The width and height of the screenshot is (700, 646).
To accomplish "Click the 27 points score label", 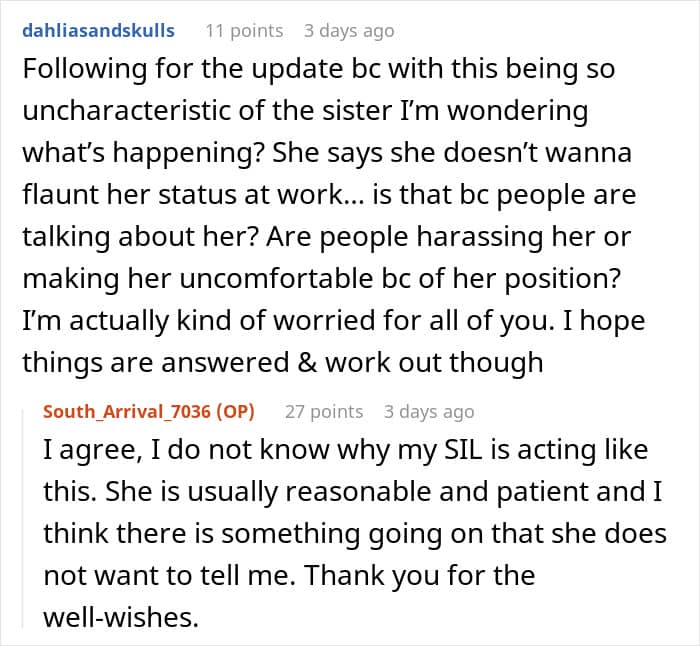I will pyautogui.click(x=324, y=412).
